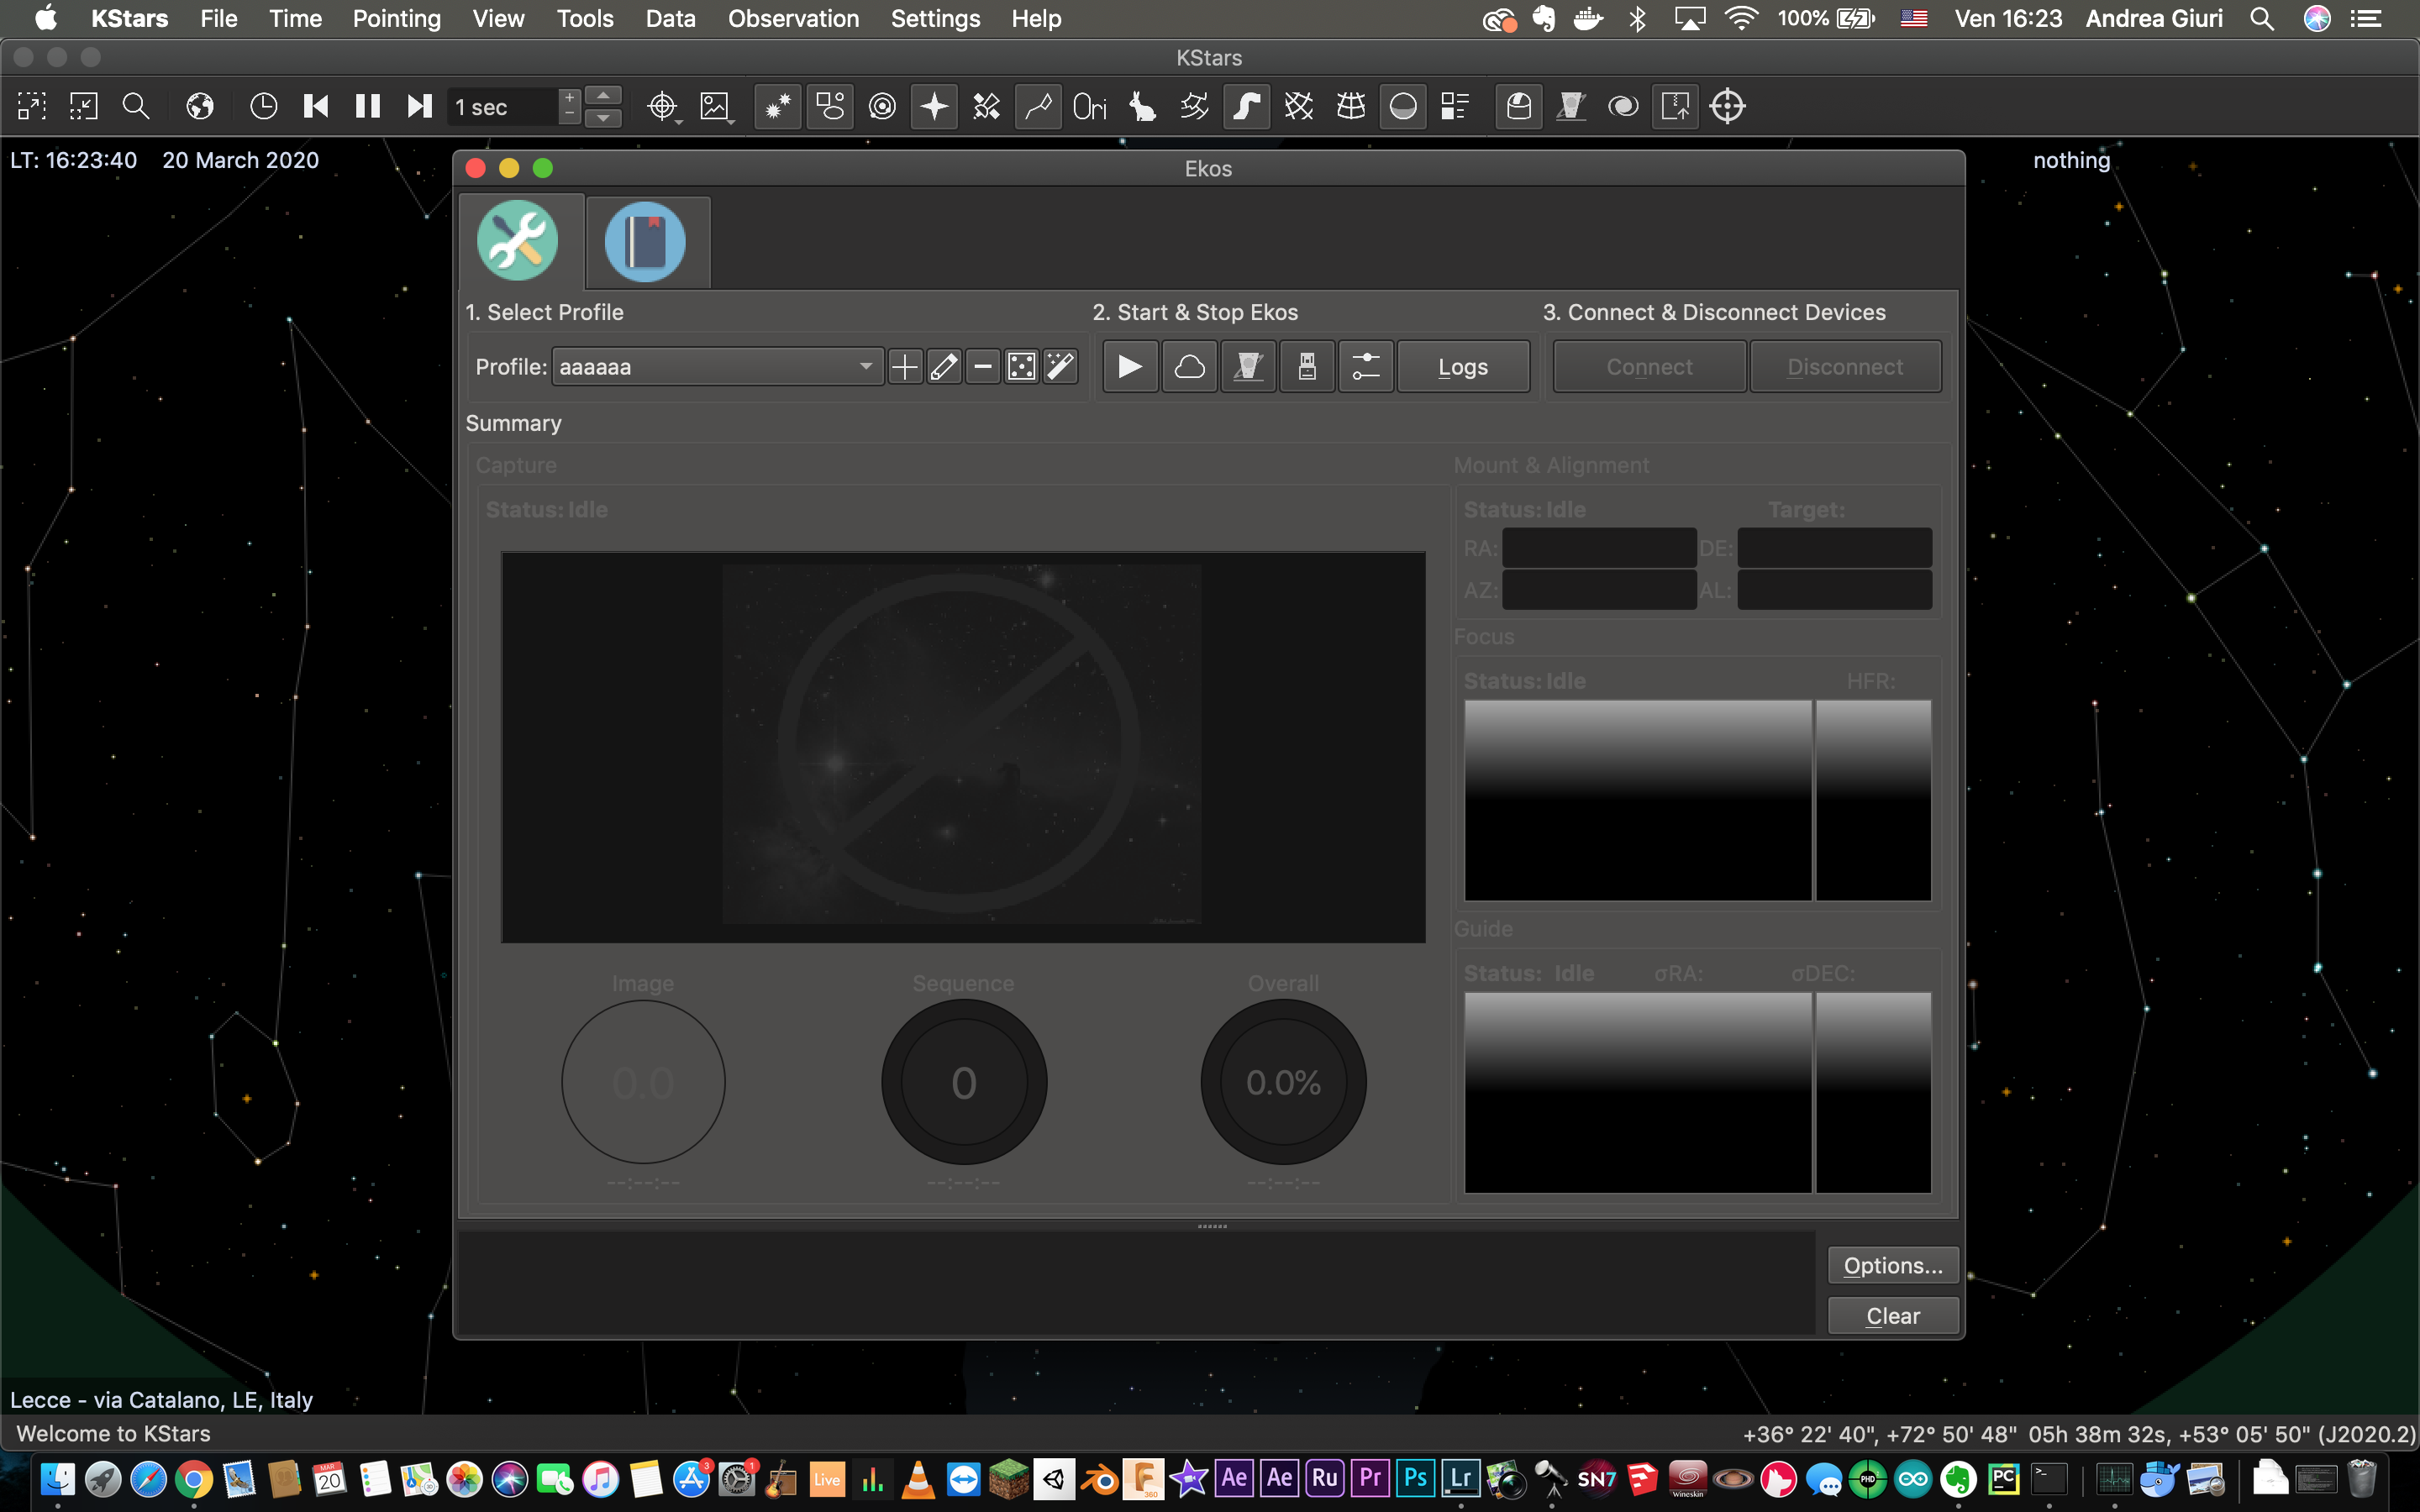Click the Ekos observatory dome toolbar icon
The width and height of the screenshot is (2420, 1512).
pos(1519,106)
